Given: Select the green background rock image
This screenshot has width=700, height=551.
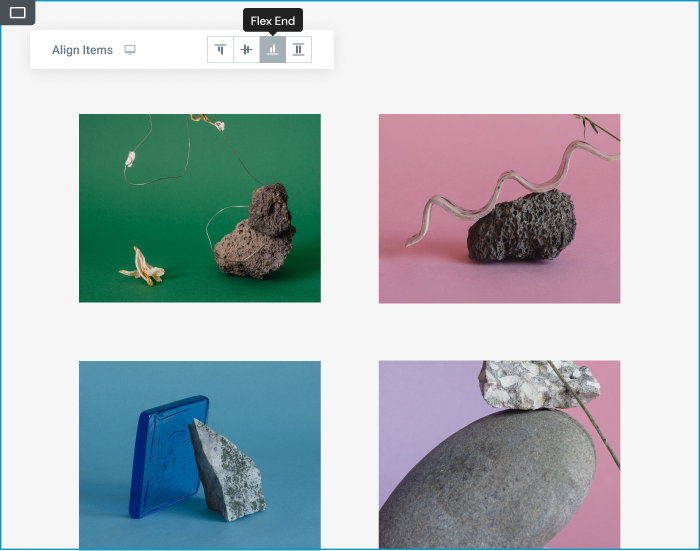Looking at the screenshot, I should pyautogui.click(x=200, y=208).
